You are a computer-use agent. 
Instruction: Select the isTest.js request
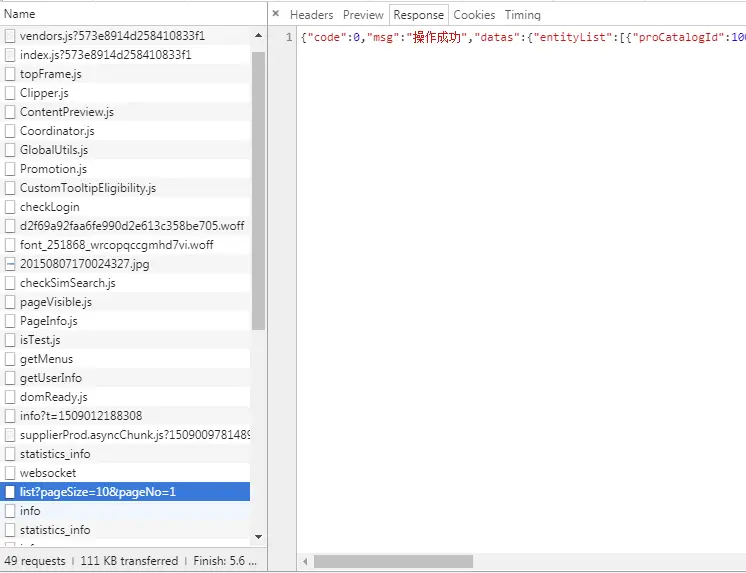coord(125,340)
